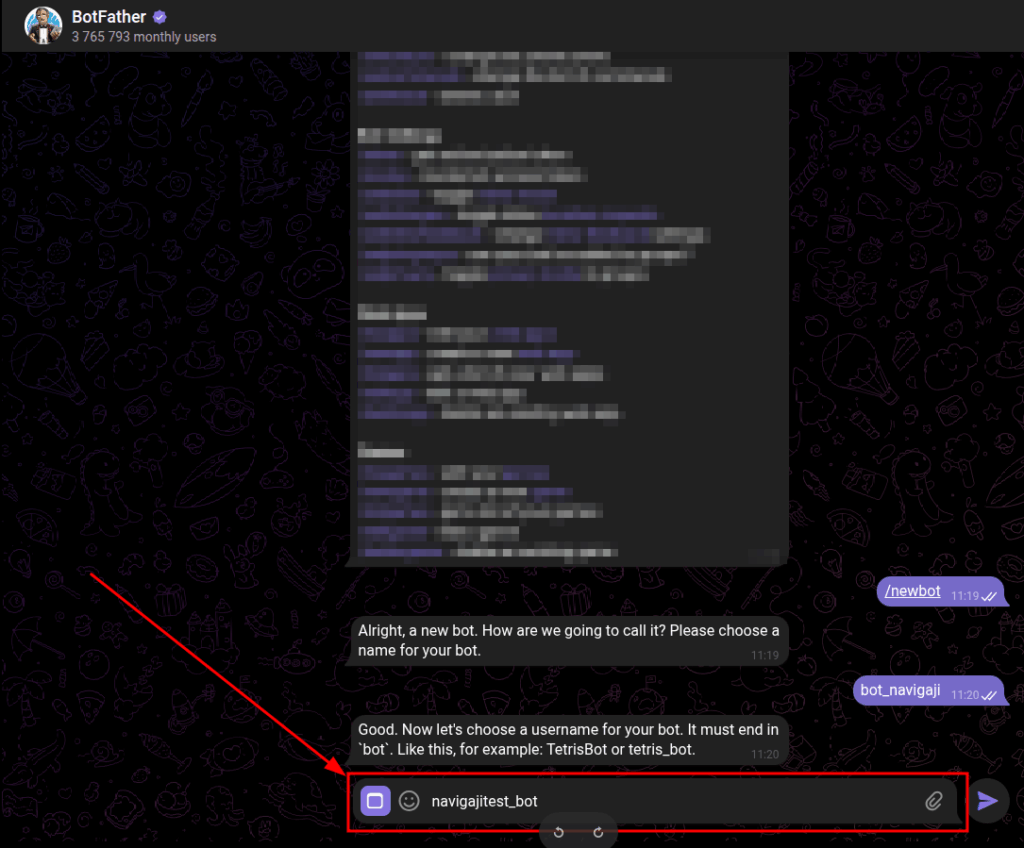Click the 11:19 timestamp on name prompt

coord(765,655)
